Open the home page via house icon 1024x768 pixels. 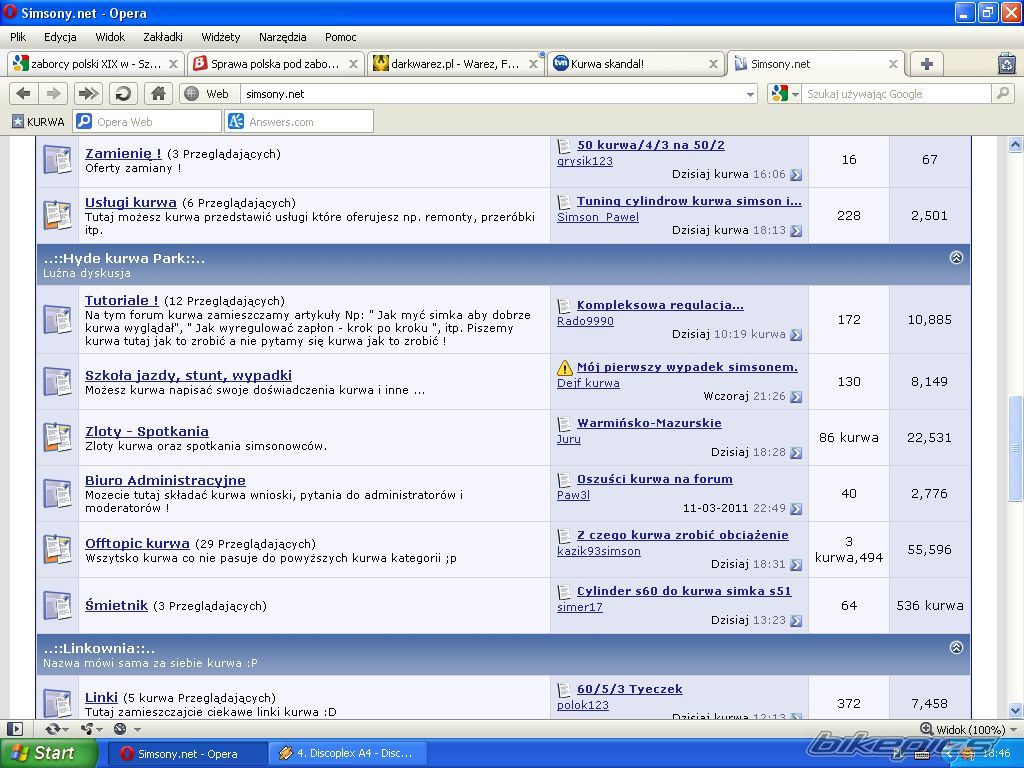[158, 93]
